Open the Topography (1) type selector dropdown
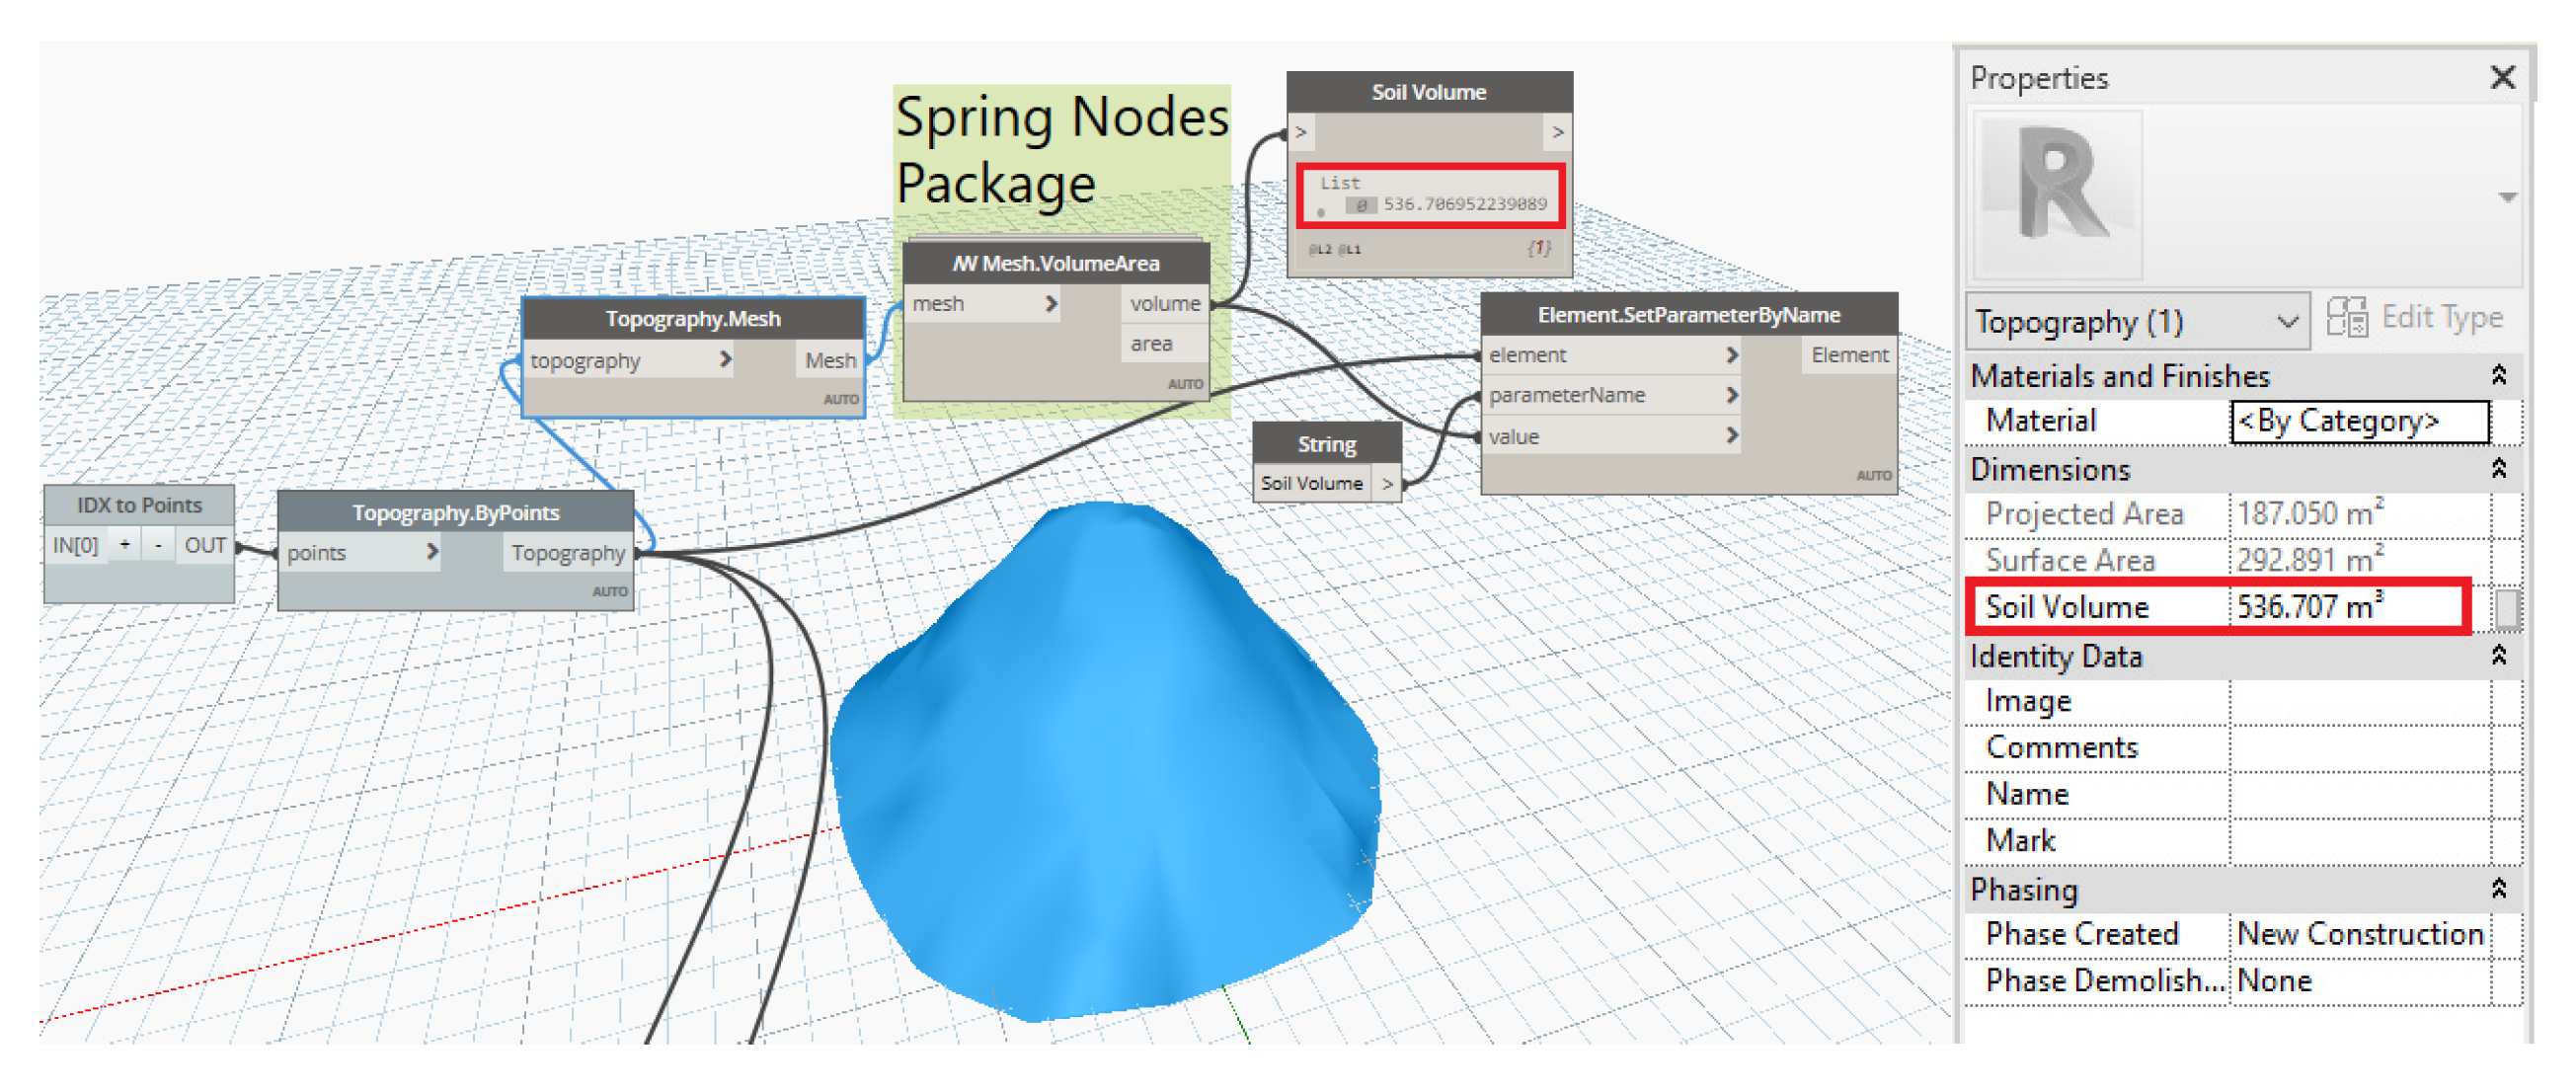2576x1091 pixels. [x=2286, y=322]
